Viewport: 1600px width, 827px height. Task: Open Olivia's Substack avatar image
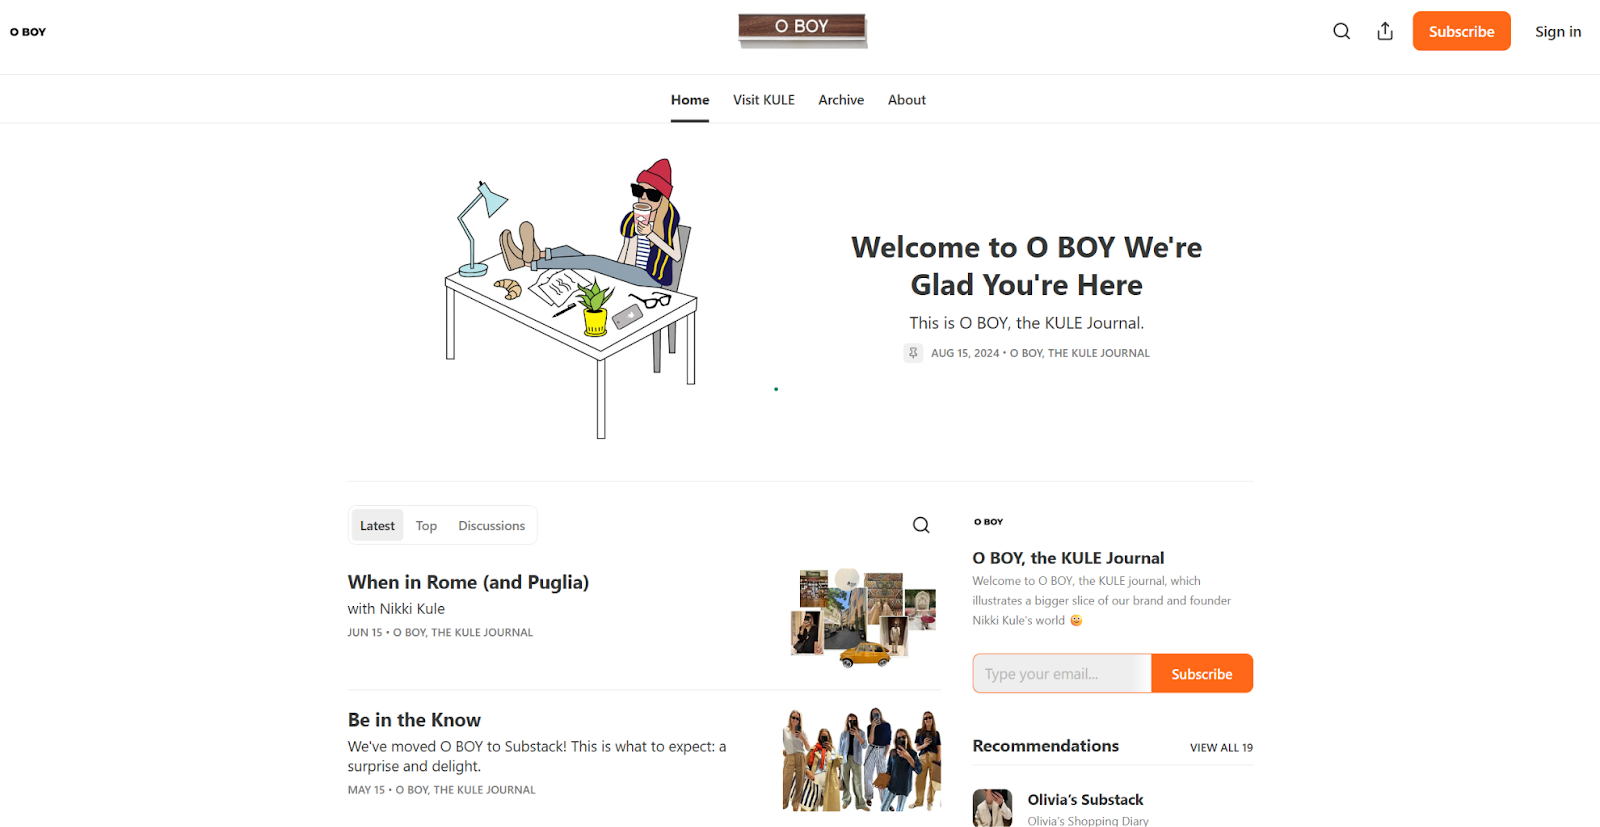tap(992, 808)
